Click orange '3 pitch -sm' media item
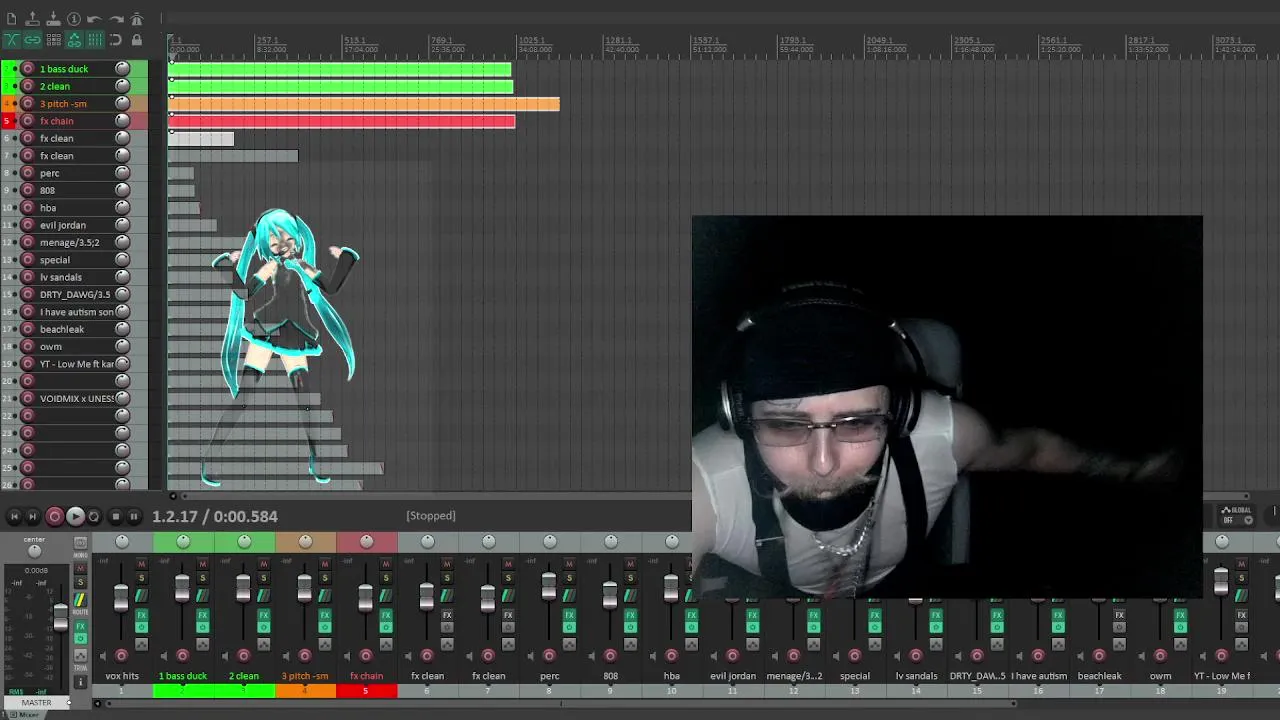 click(364, 104)
